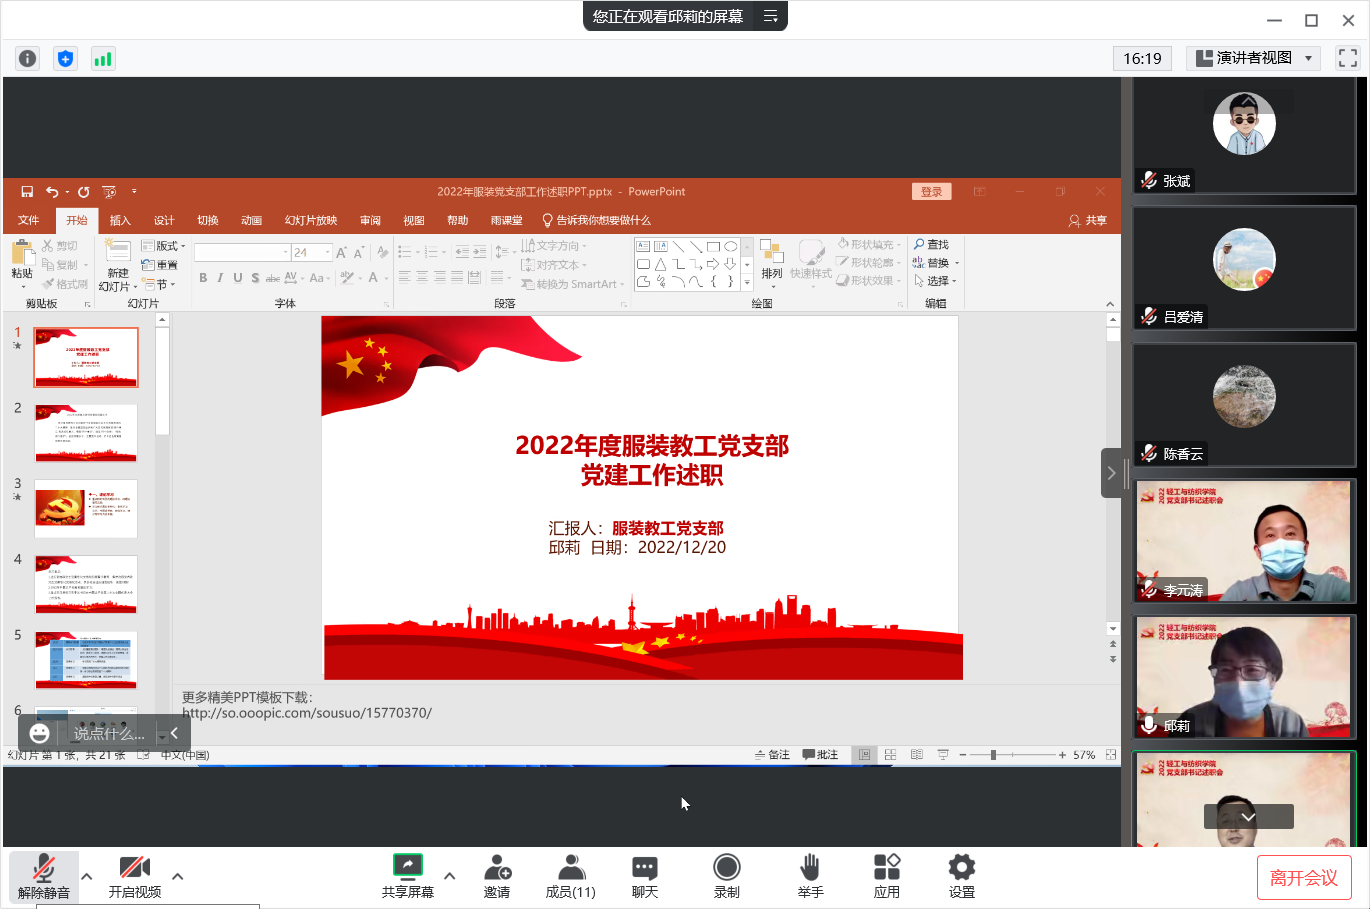This screenshot has width=1370, height=909.
Task: Open the Members (成员) list
Action: click(570, 867)
